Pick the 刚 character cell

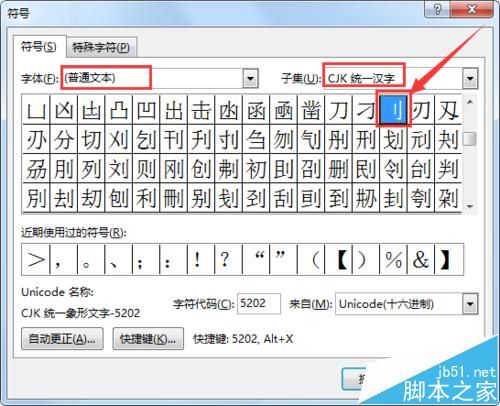[x=174, y=168]
